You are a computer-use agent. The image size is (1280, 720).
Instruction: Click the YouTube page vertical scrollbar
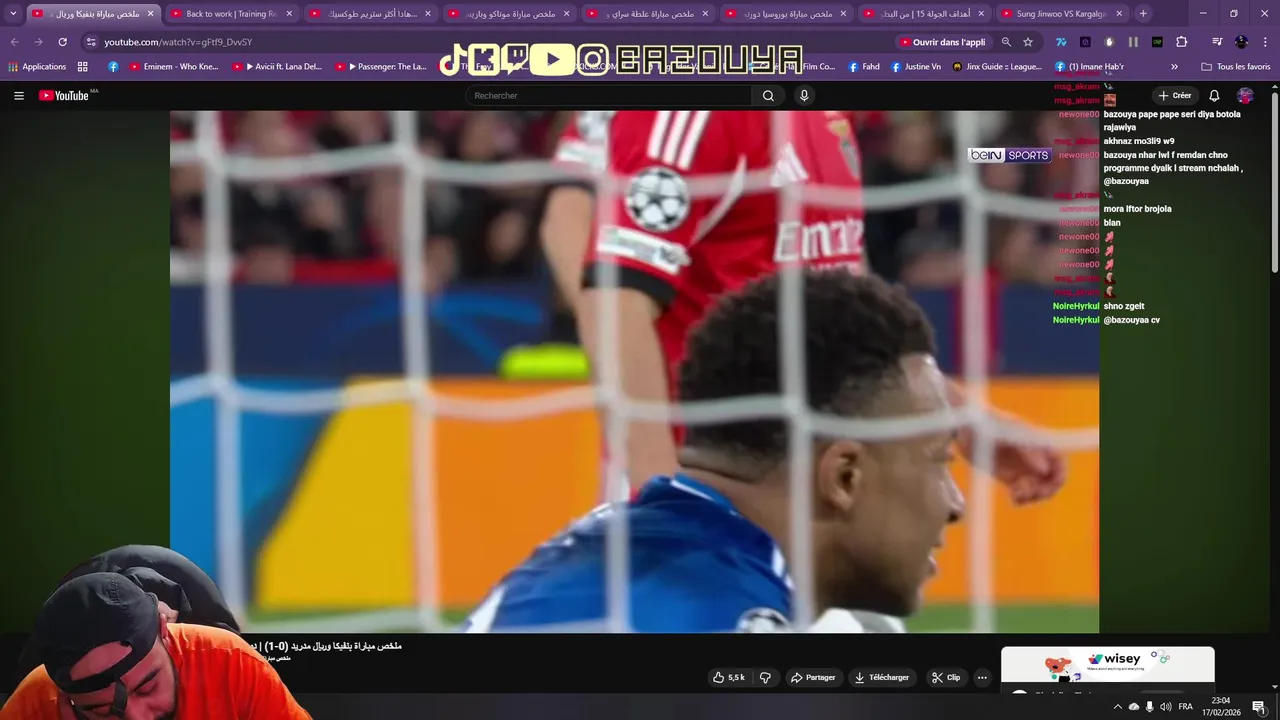pyautogui.click(x=1274, y=180)
